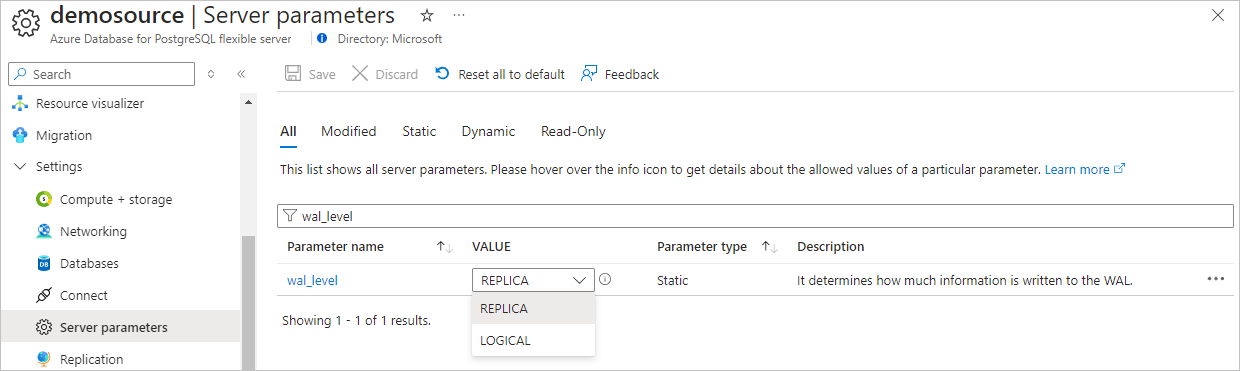Close the Server parameters blade

pos(1217,15)
